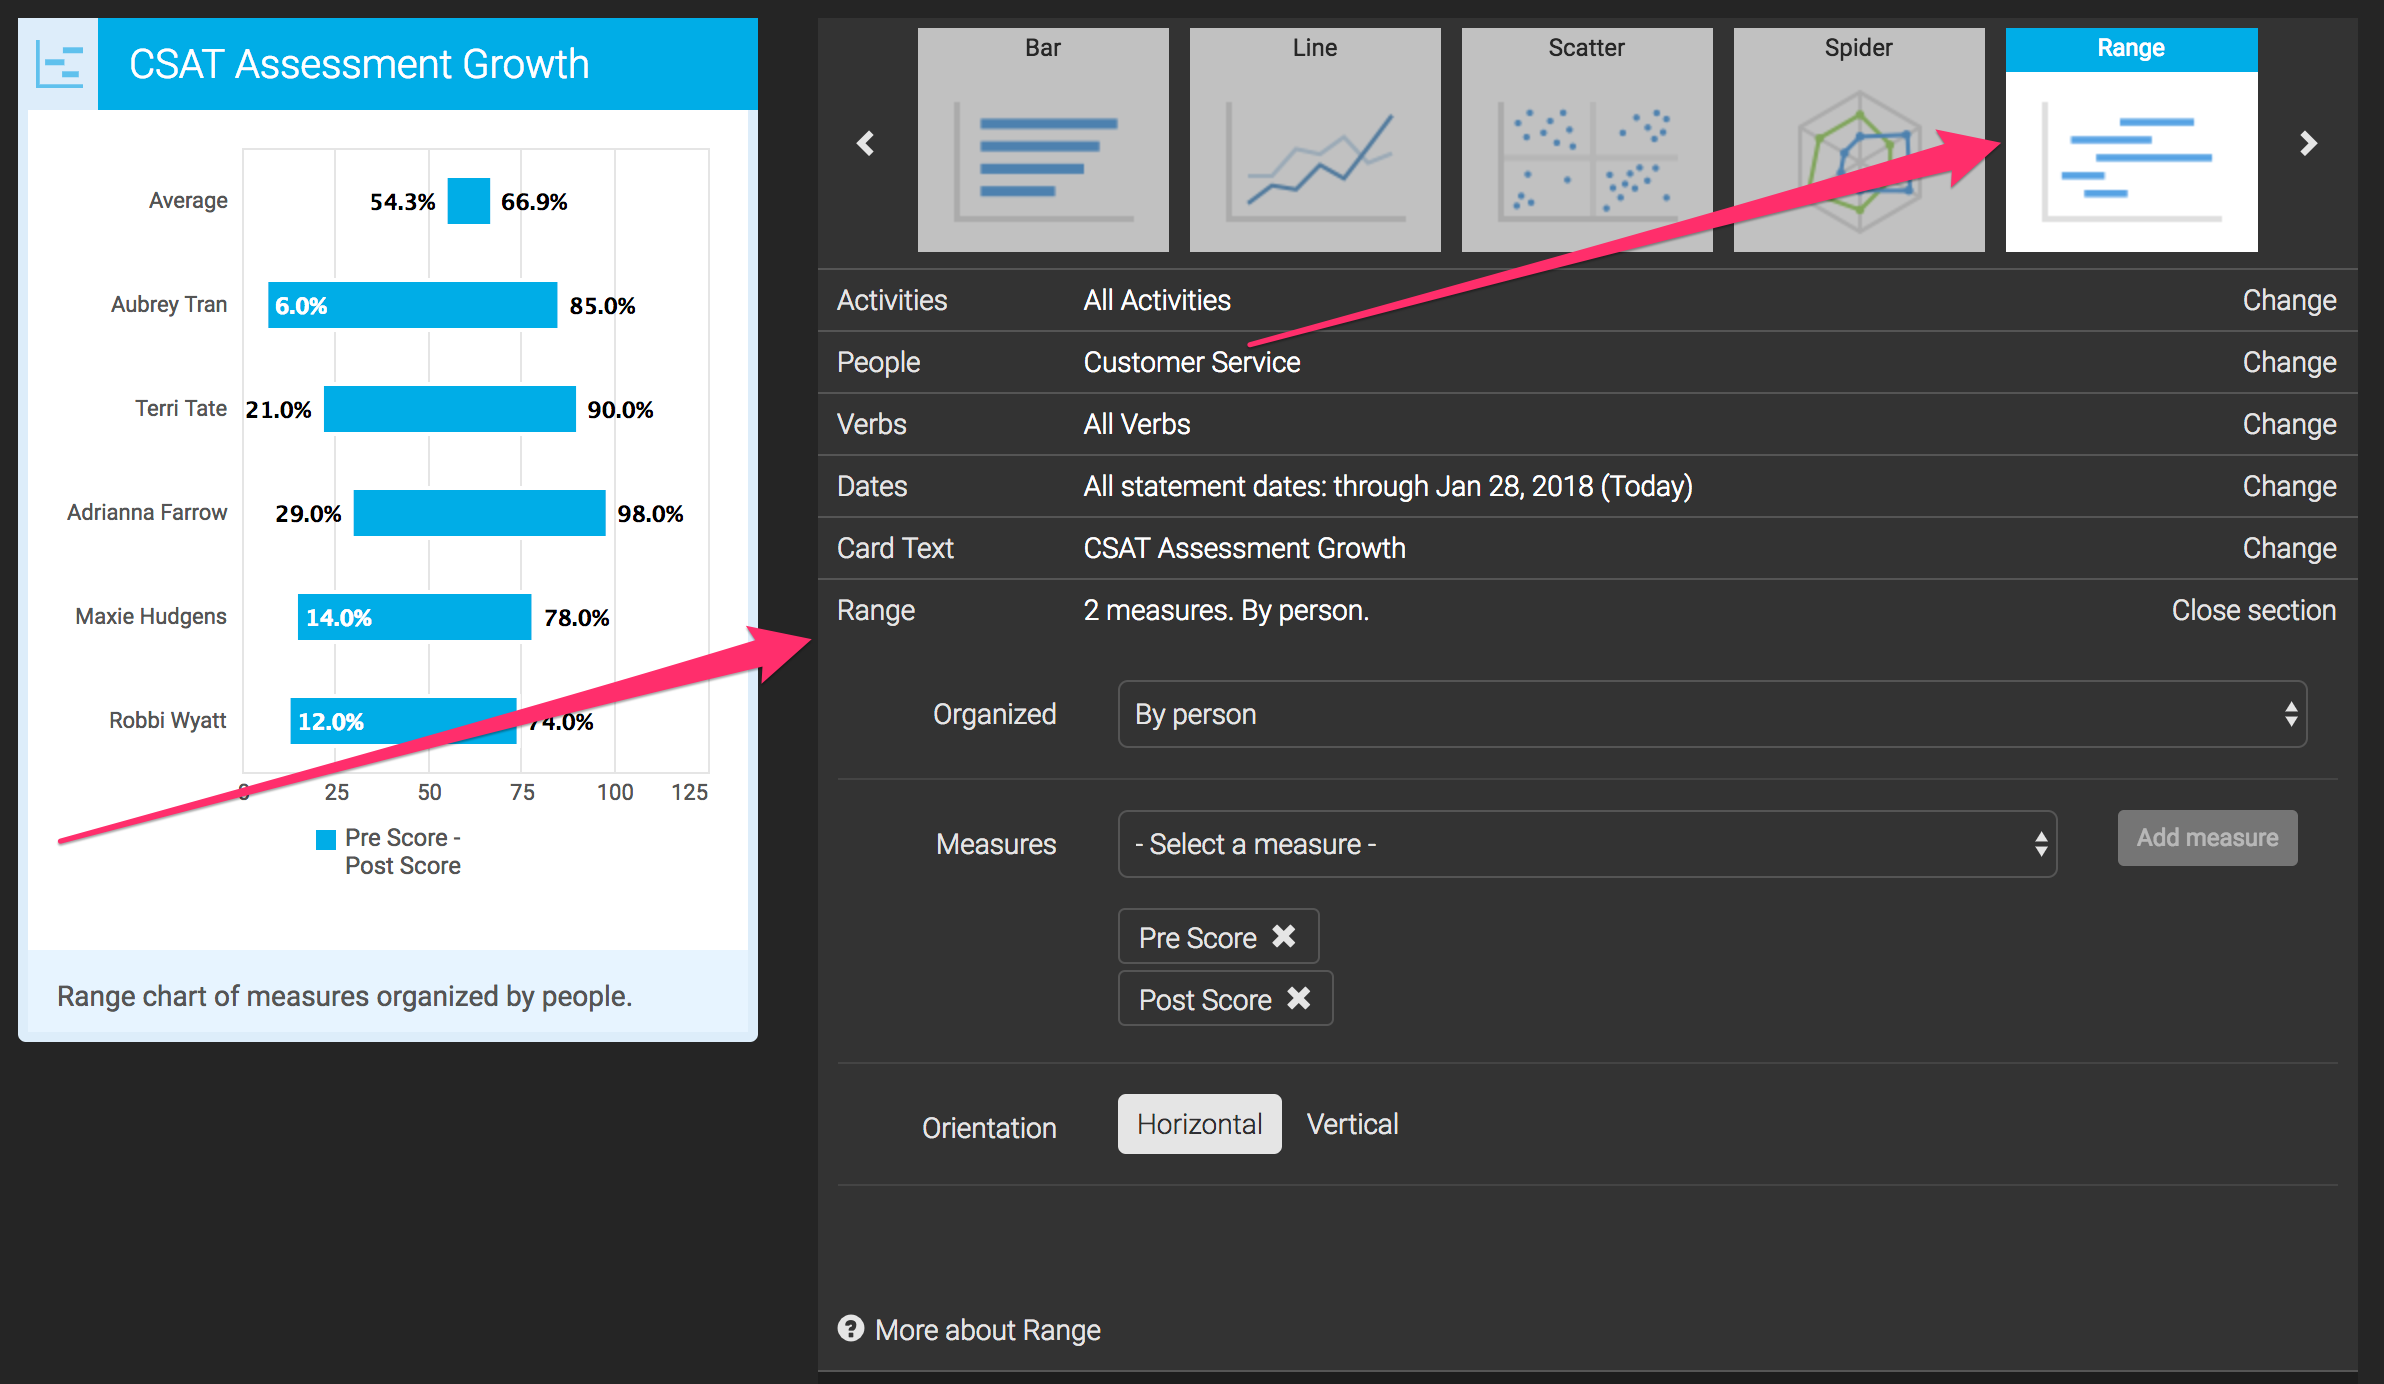
Task: Open the More about Range help link
Action: tap(986, 1330)
